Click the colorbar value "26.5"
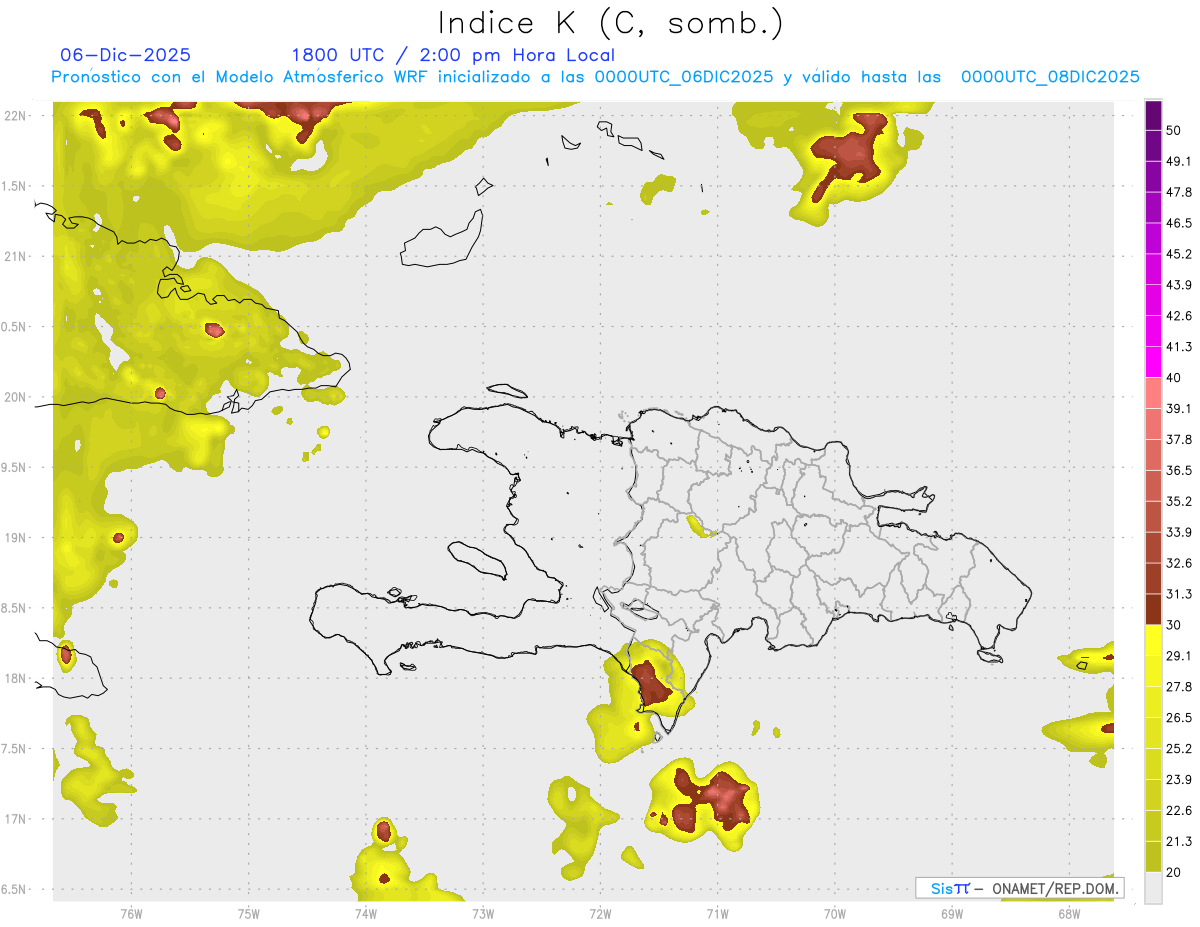 [1179, 717]
